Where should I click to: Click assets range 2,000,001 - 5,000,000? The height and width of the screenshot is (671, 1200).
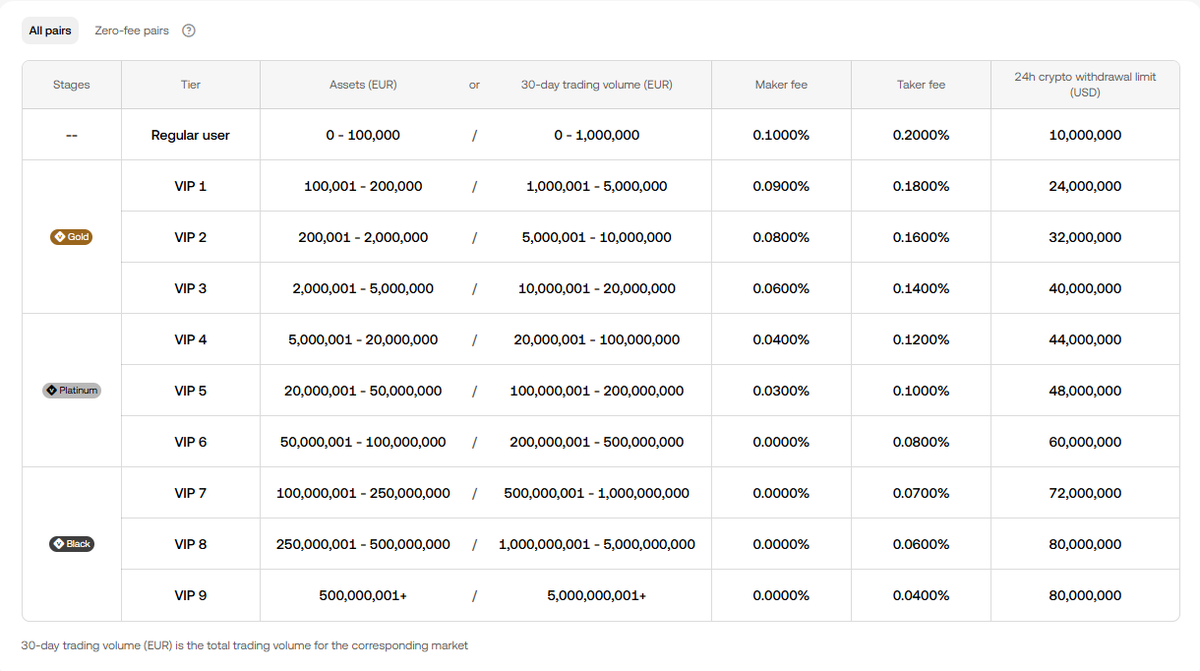[x=363, y=288]
